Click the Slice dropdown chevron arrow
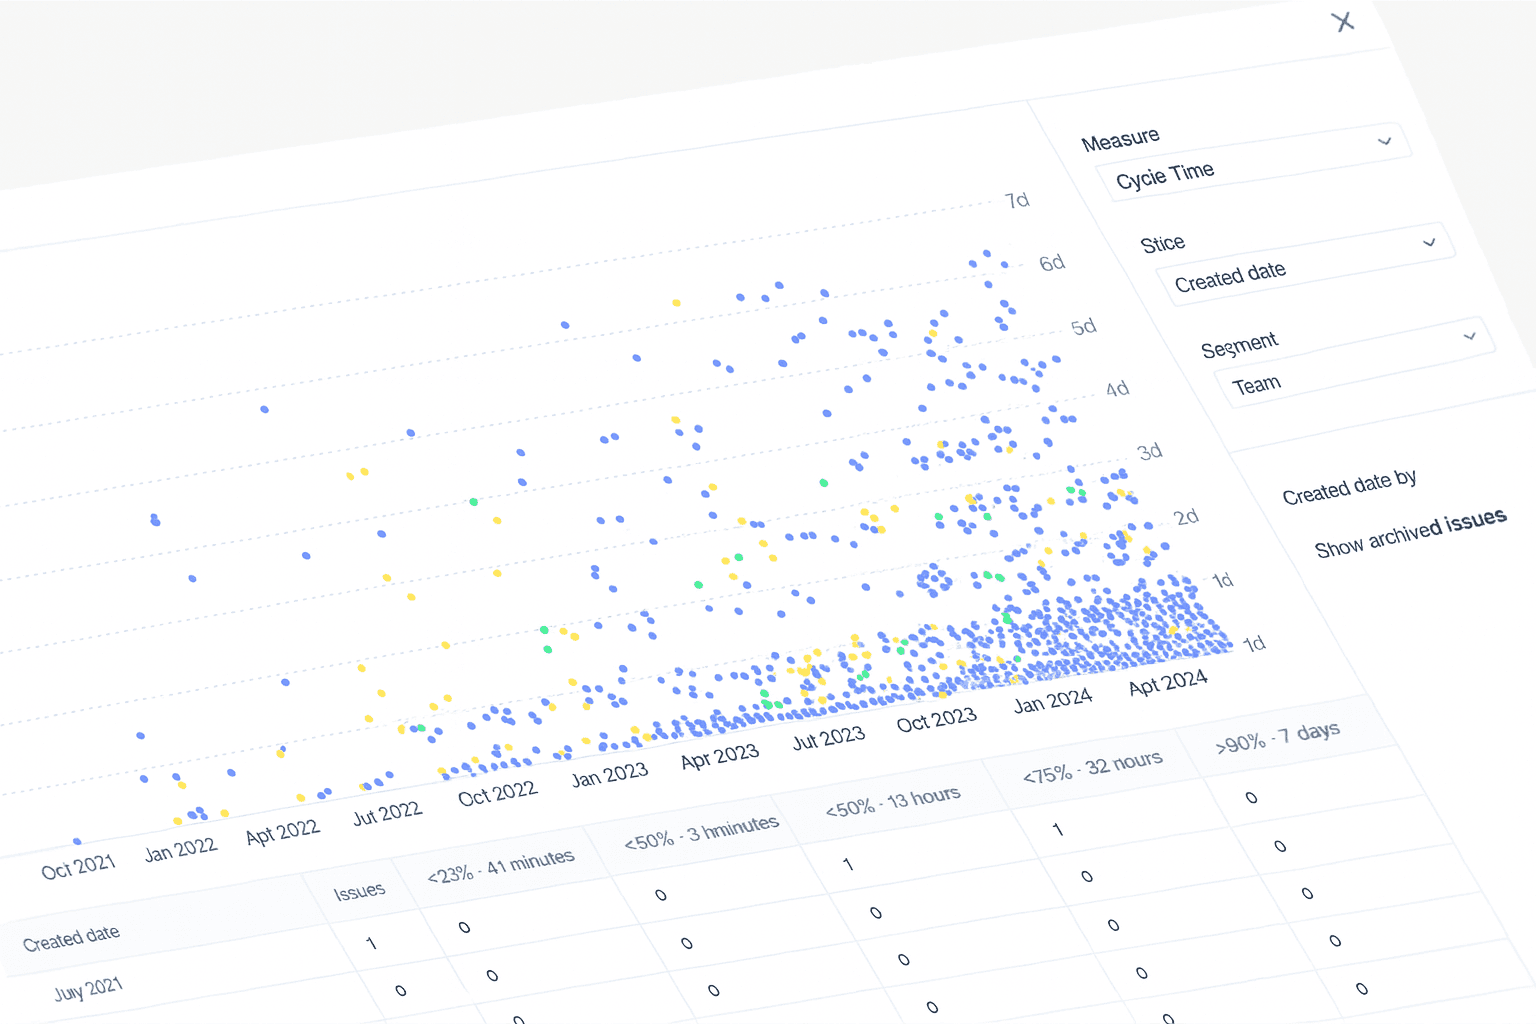Viewport: 1536px width, 1024px height. [x=1429, y=243]
